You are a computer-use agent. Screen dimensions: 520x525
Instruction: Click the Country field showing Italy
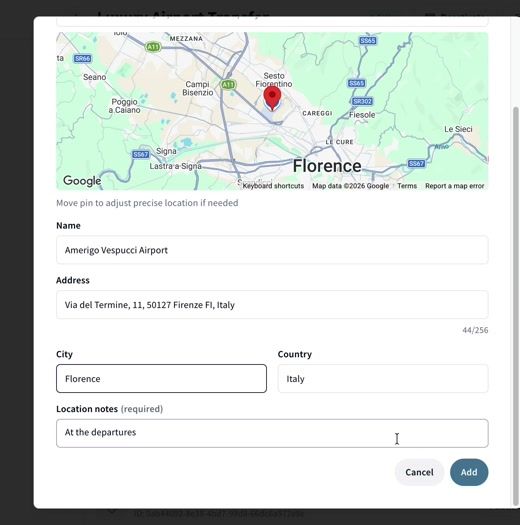[383, 379]
